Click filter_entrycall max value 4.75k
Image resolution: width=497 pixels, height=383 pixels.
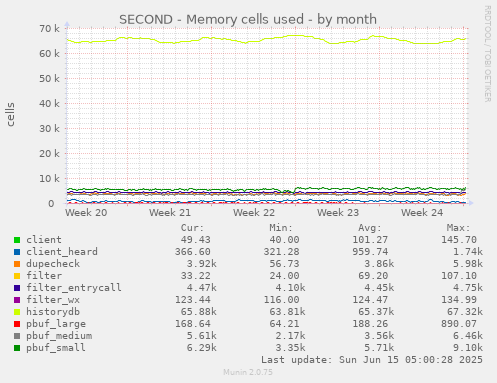(x=468, y=288)
